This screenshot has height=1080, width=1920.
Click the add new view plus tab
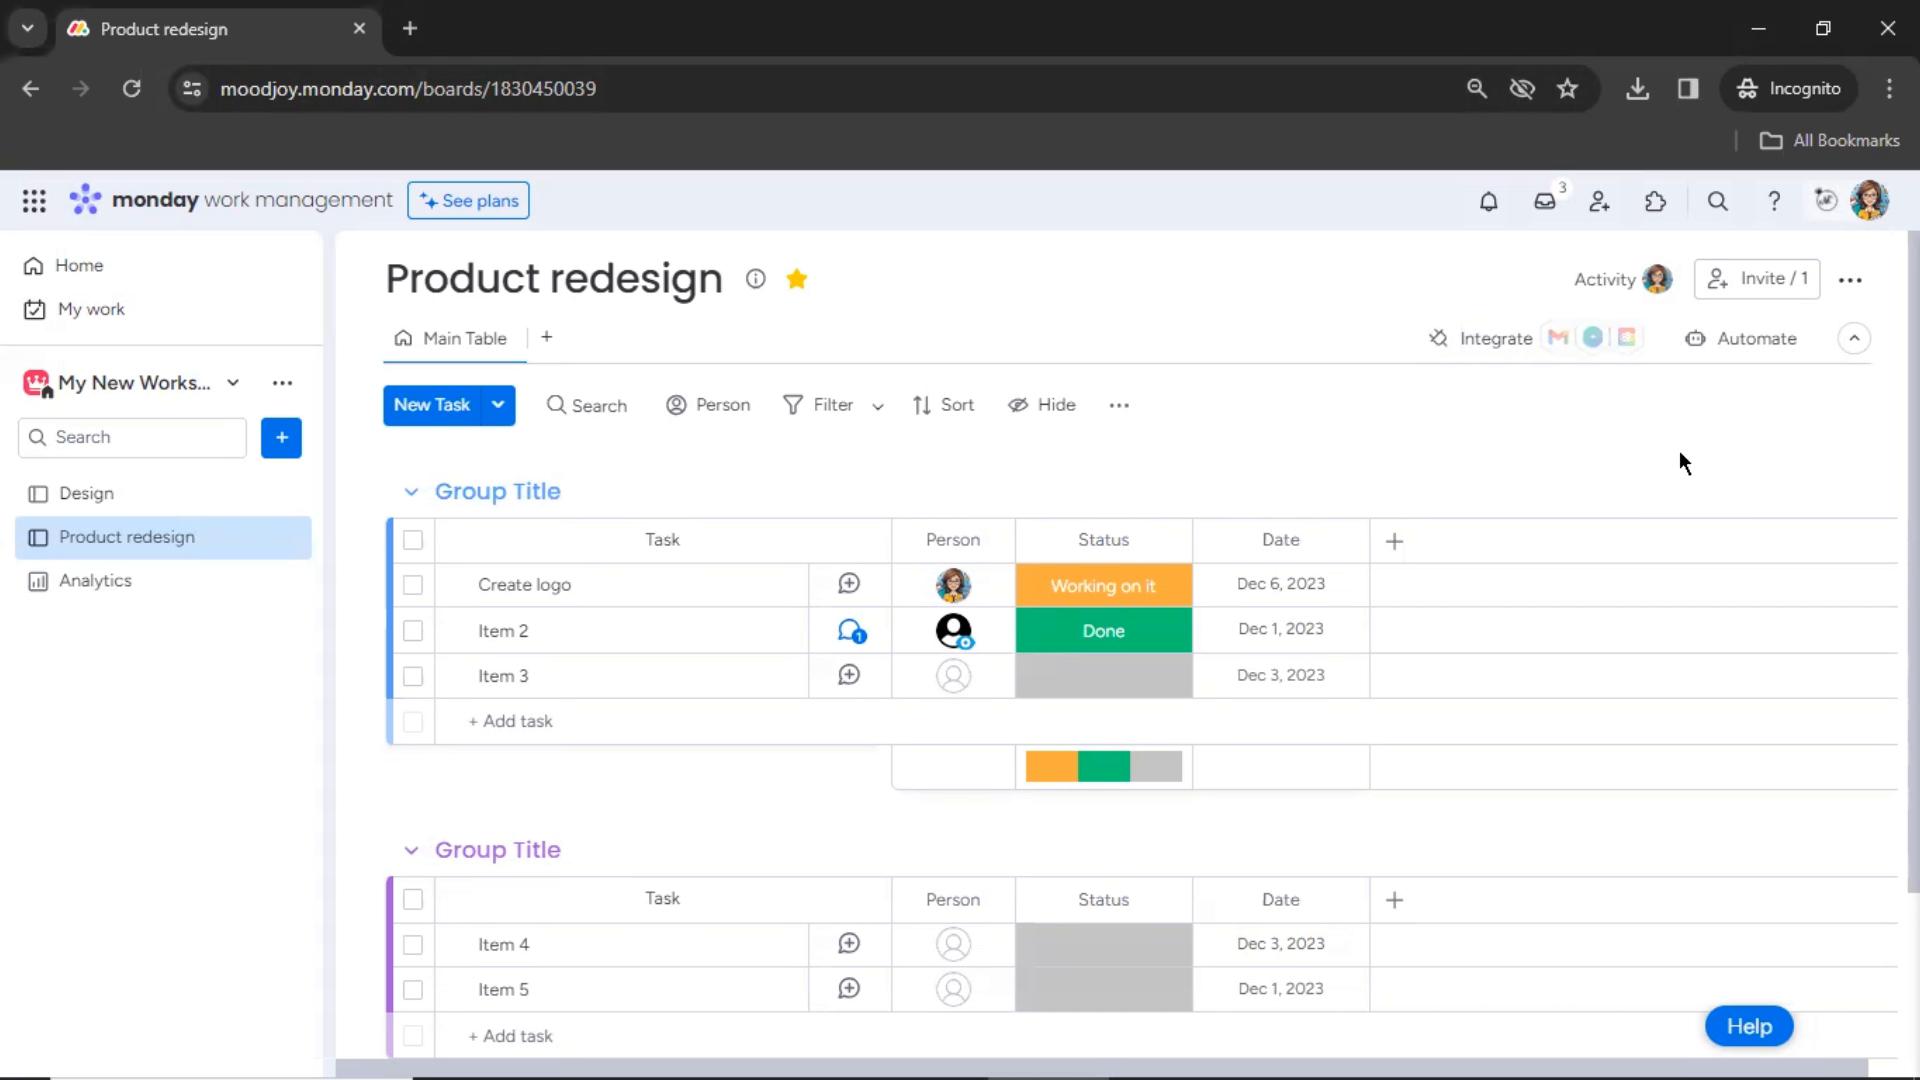click(x=546, y=338)
